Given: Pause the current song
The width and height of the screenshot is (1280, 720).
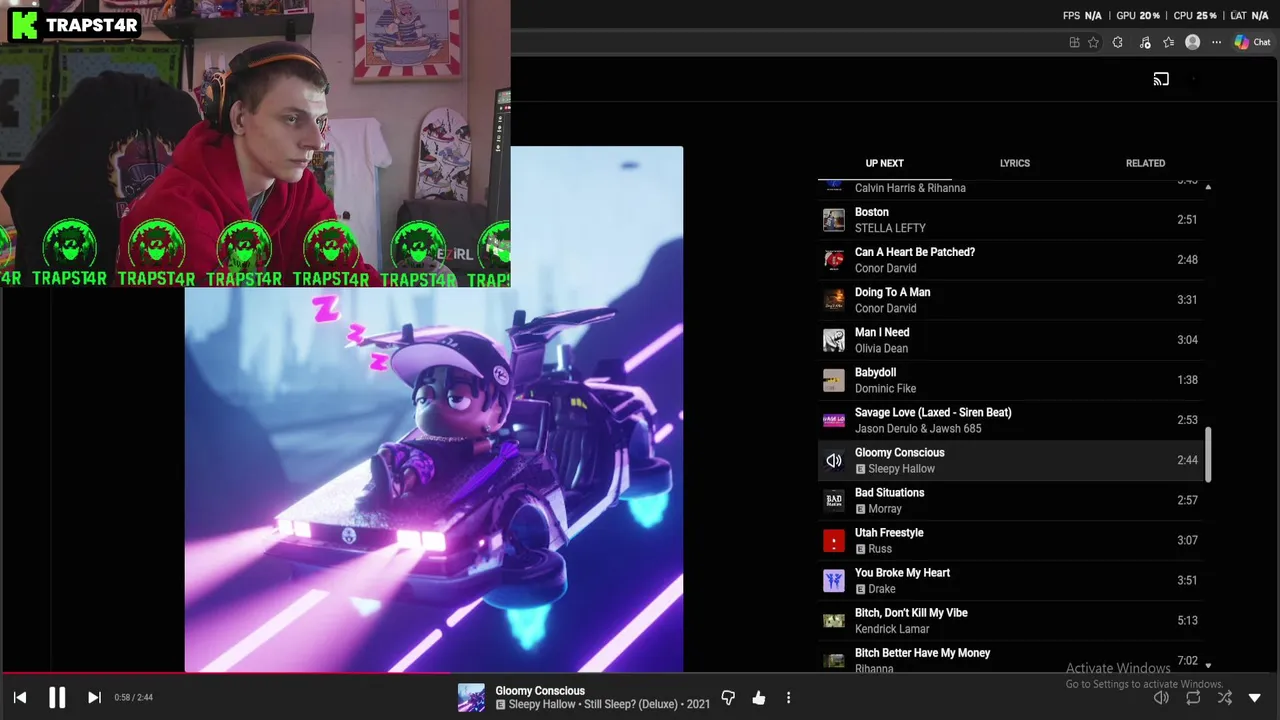Looking at the screenshot, I should (x=57, y=698).
